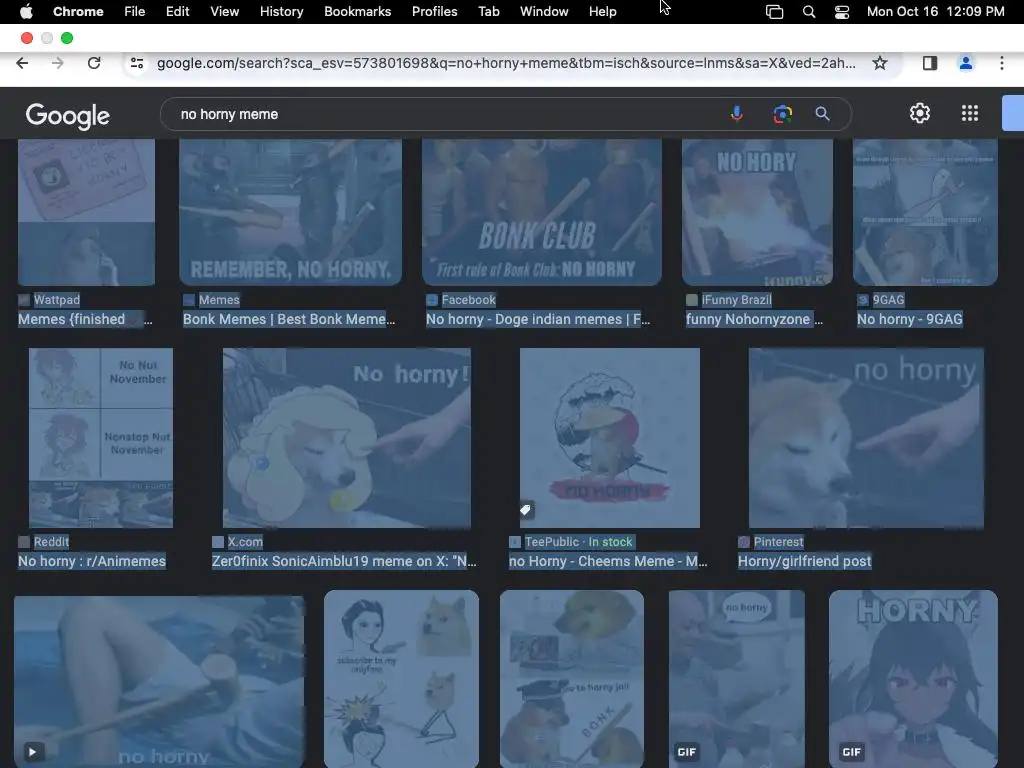This screenshot has height=768, width=1024.
Task: Open the Chrome profile avatar
Action: [x=966, y=63]
